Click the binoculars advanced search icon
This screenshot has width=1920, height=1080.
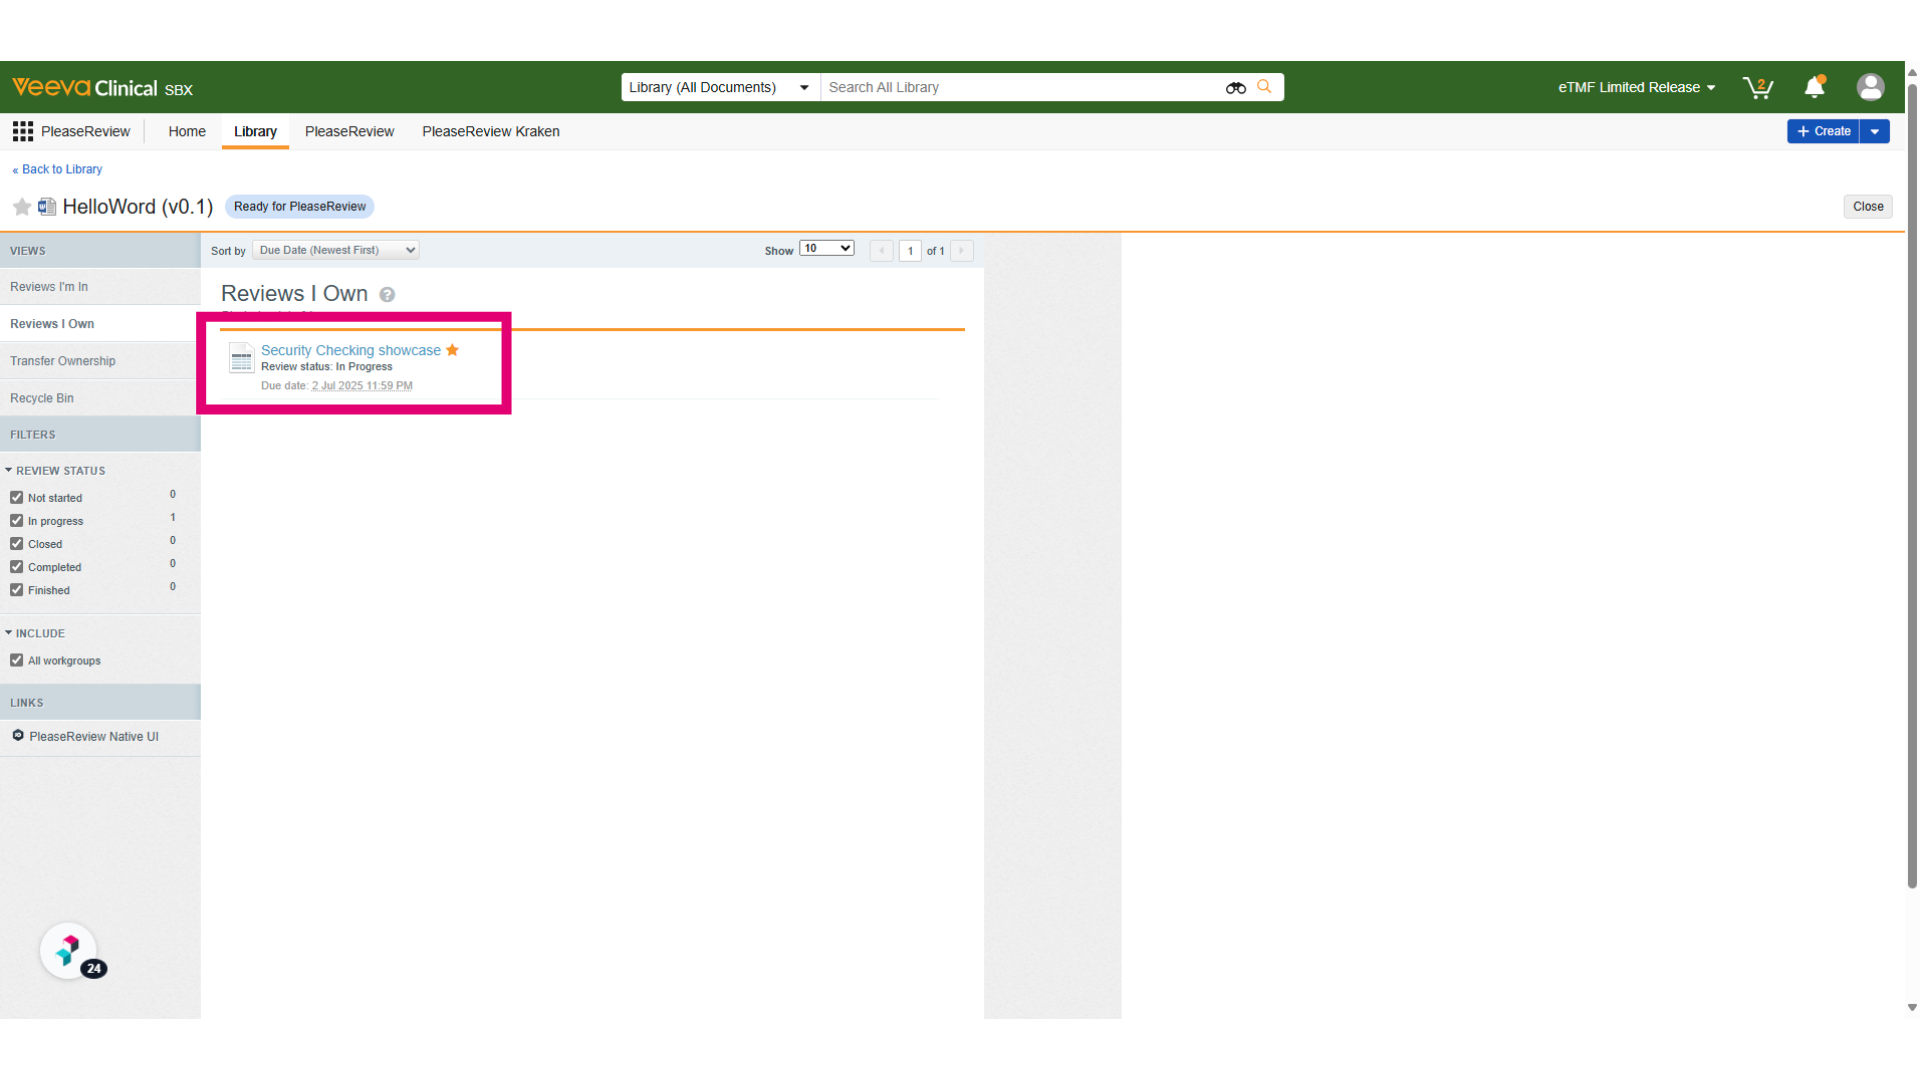(1236, 88)
